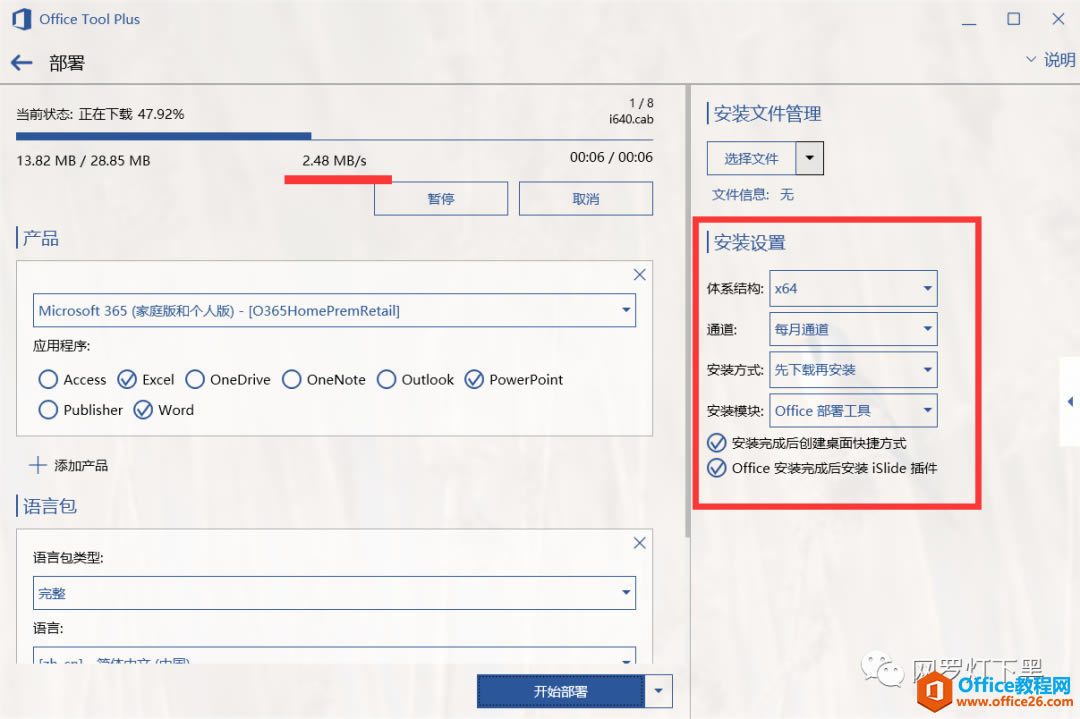Open the 语言 zh-cn dropdown

point(334,656)
